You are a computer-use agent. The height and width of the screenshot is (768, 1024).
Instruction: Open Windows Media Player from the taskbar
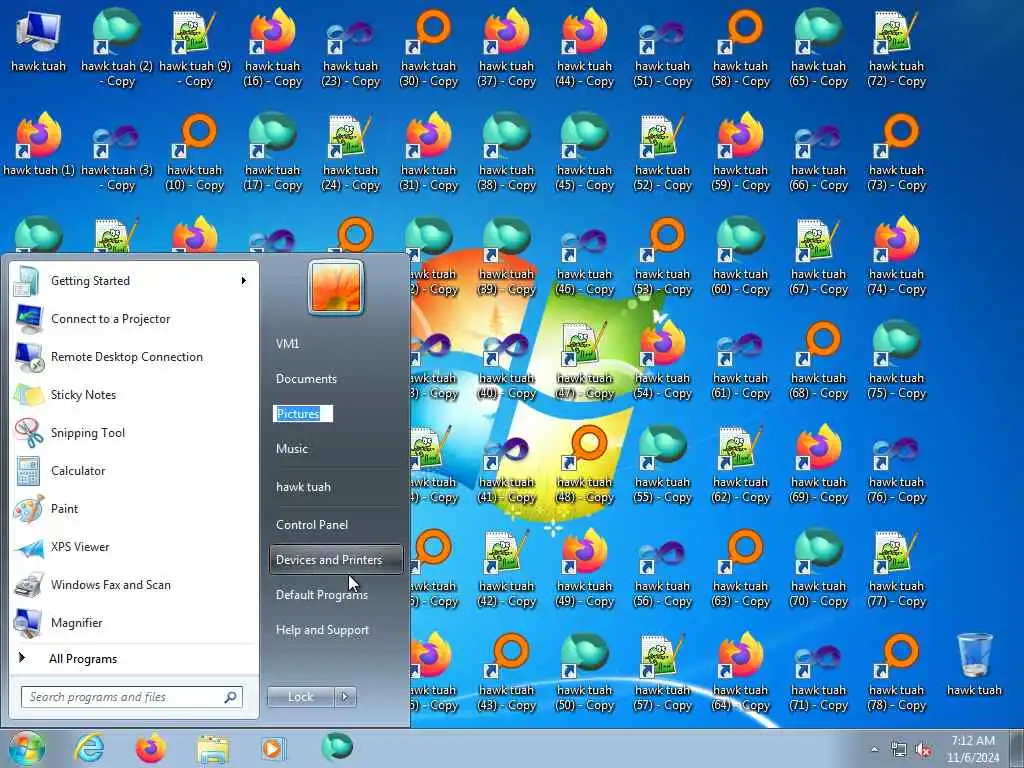tap(273, 748)
